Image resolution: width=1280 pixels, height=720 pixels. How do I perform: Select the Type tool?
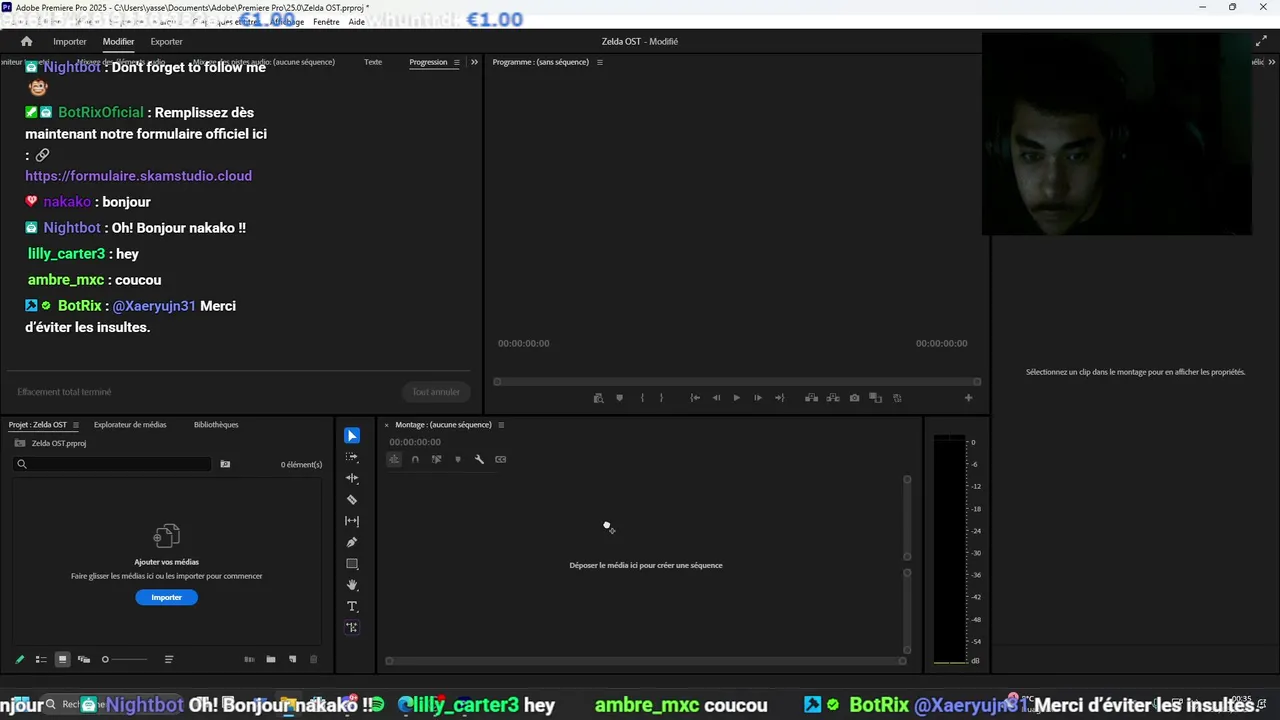tap(352, 606)
